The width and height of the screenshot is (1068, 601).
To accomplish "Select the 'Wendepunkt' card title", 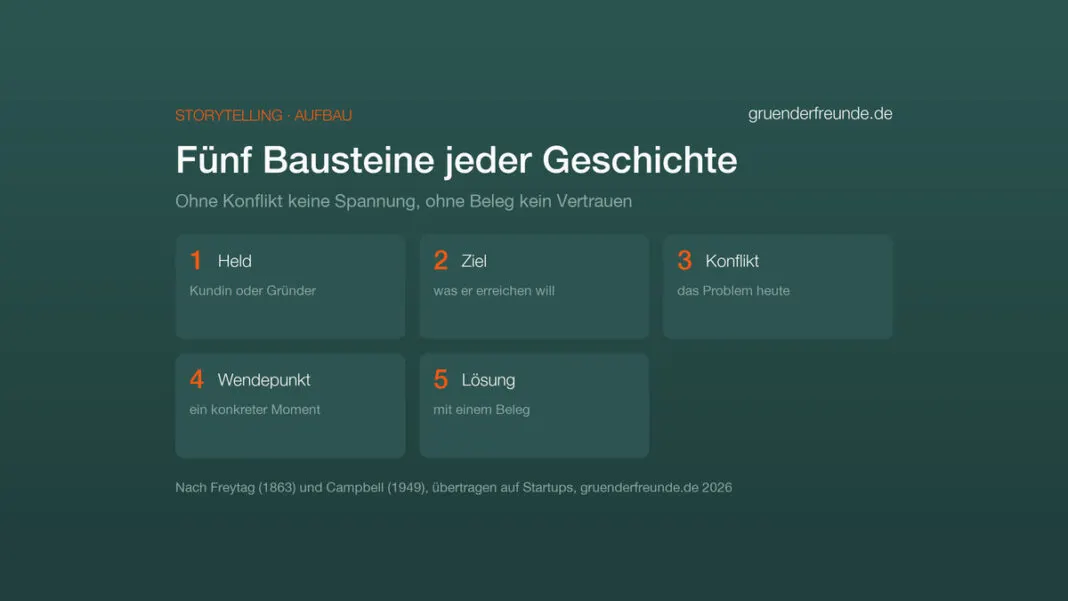I will pos(264,380).
